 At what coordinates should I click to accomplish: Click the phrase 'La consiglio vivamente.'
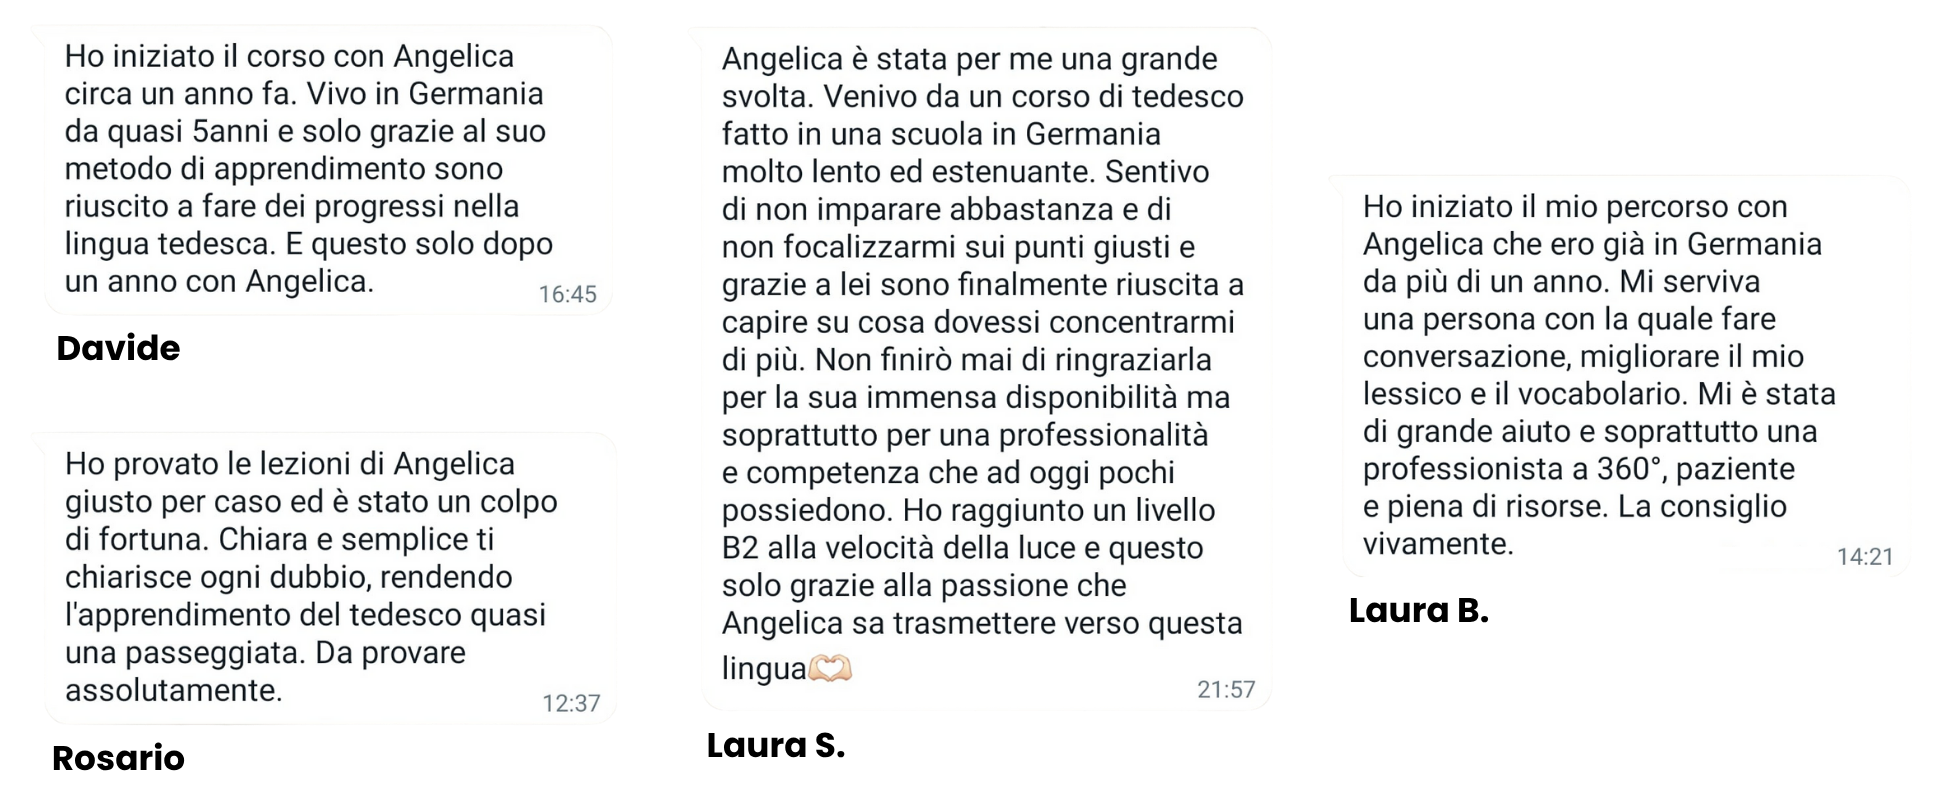1575,525
